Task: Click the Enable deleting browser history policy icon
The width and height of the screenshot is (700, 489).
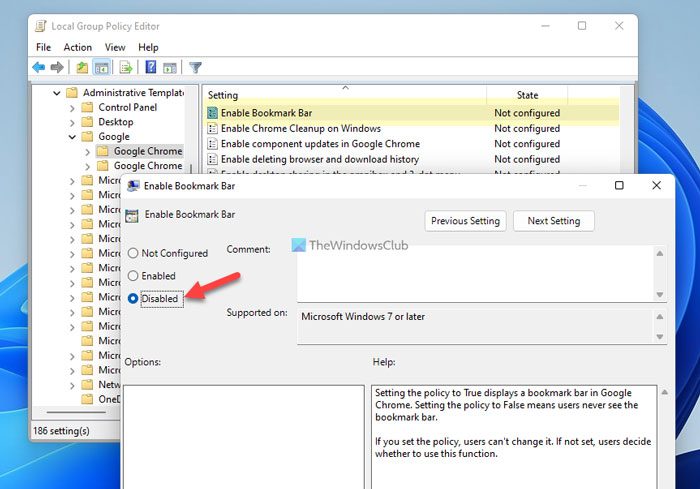Action: [x=212, y=159]
